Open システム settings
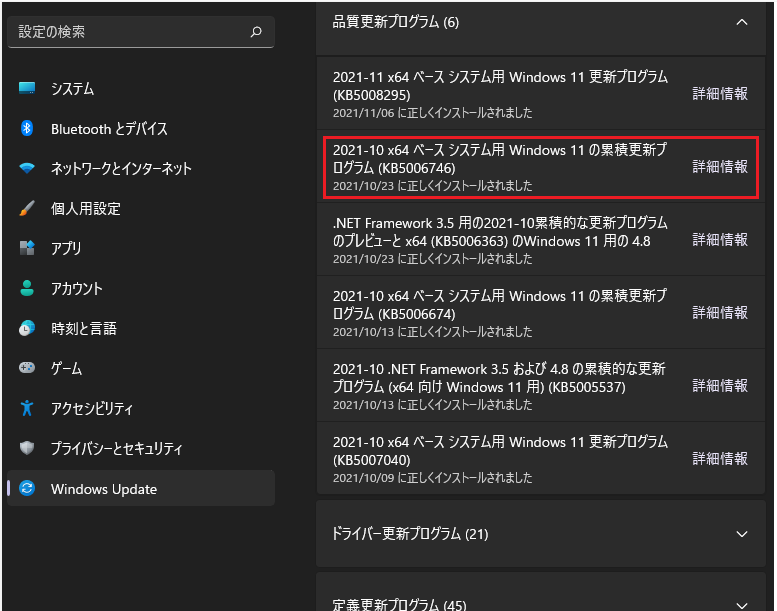777x611 pixels. [141, 89]
